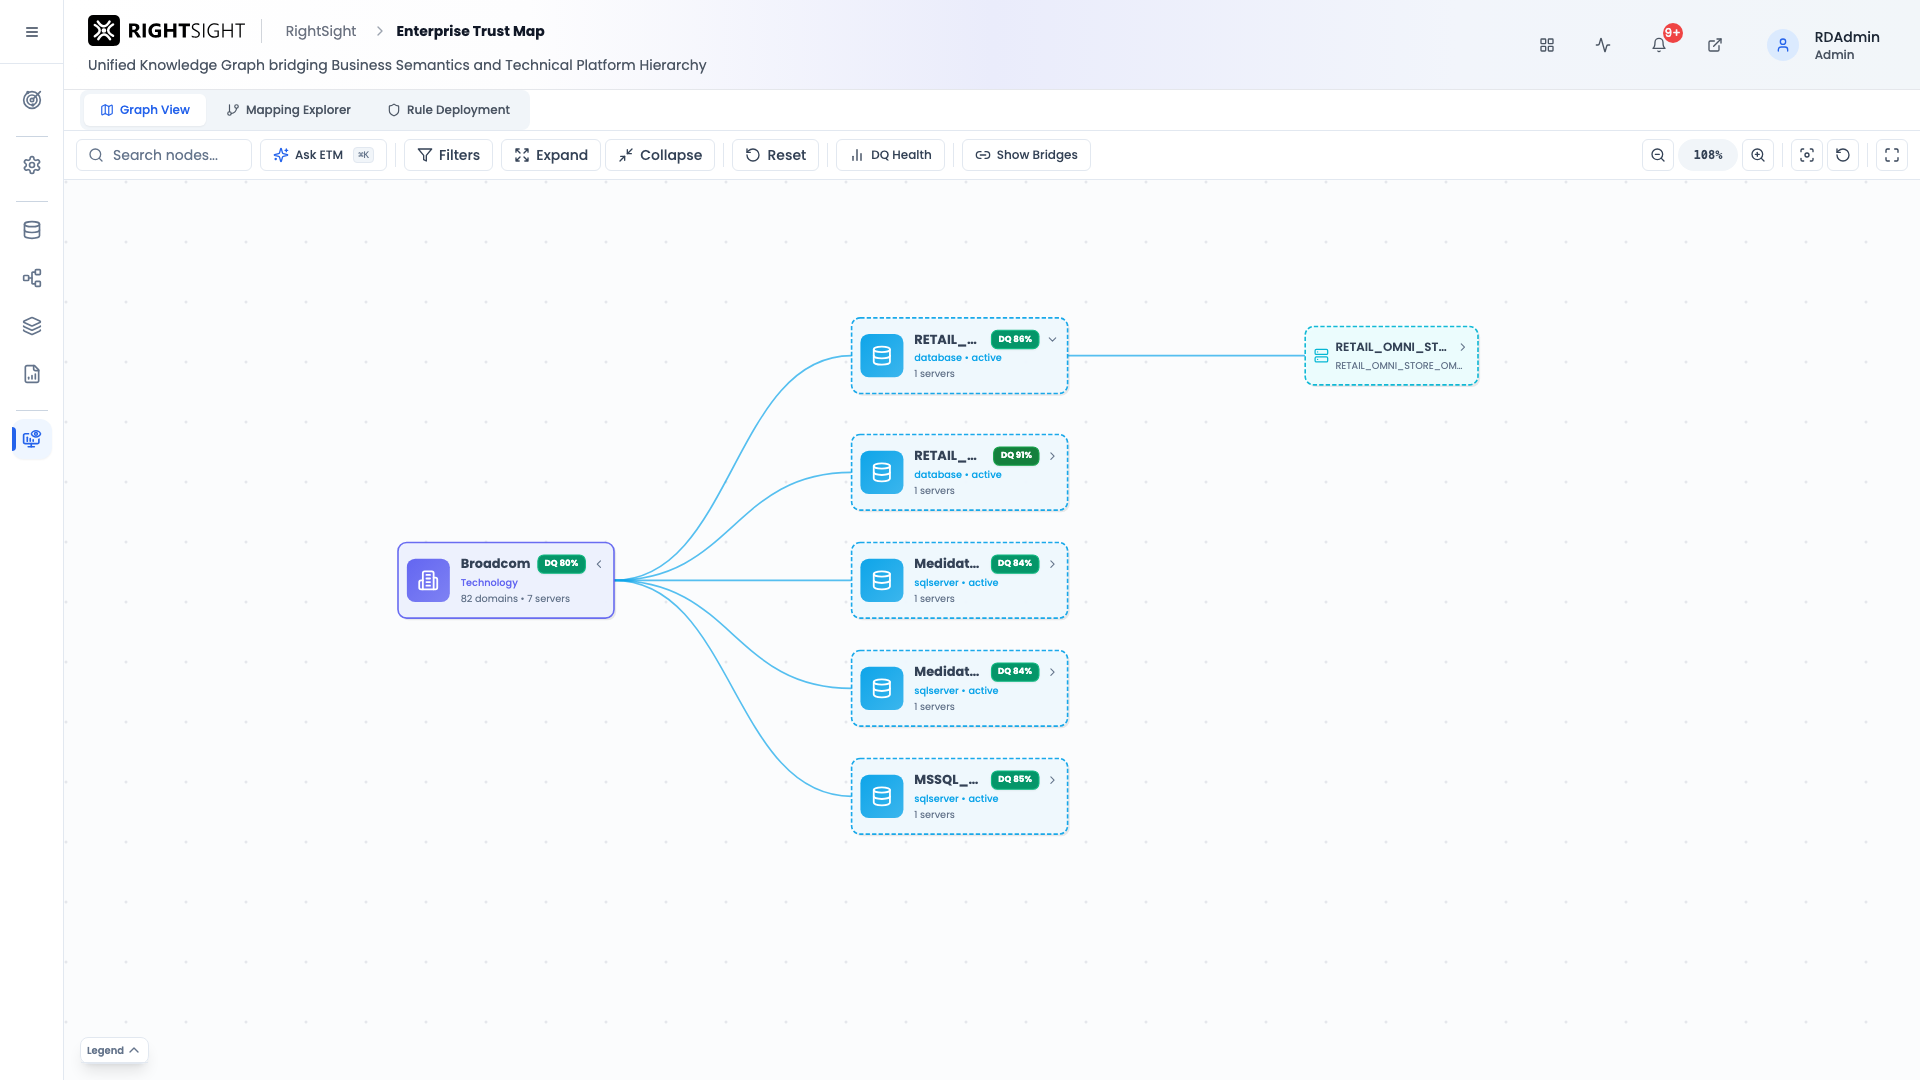This screenshot has width=1920, height=1080.
Task: Click the RETAIL_OMNI_ST node title
Action: pyautogui.click(x=1390, y=347)
